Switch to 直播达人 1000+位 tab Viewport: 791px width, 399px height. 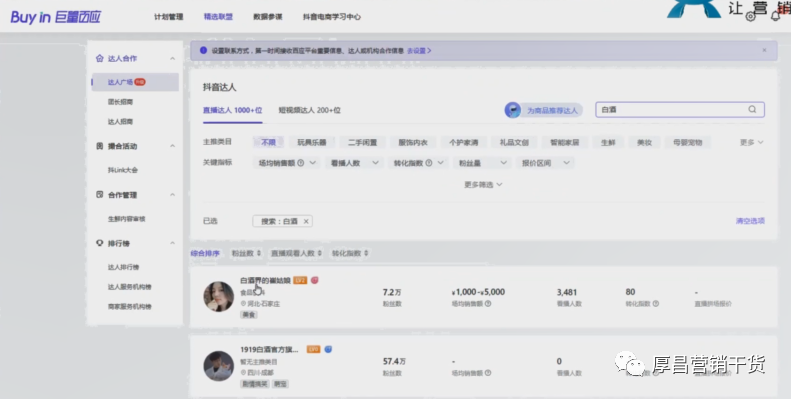click(232, 110)
